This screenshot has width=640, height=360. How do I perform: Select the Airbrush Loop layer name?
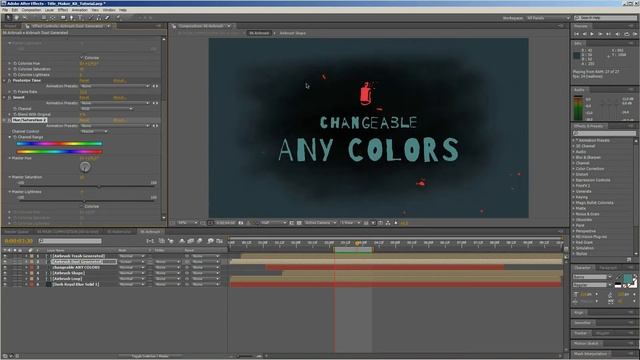click(x=67, y=279)
